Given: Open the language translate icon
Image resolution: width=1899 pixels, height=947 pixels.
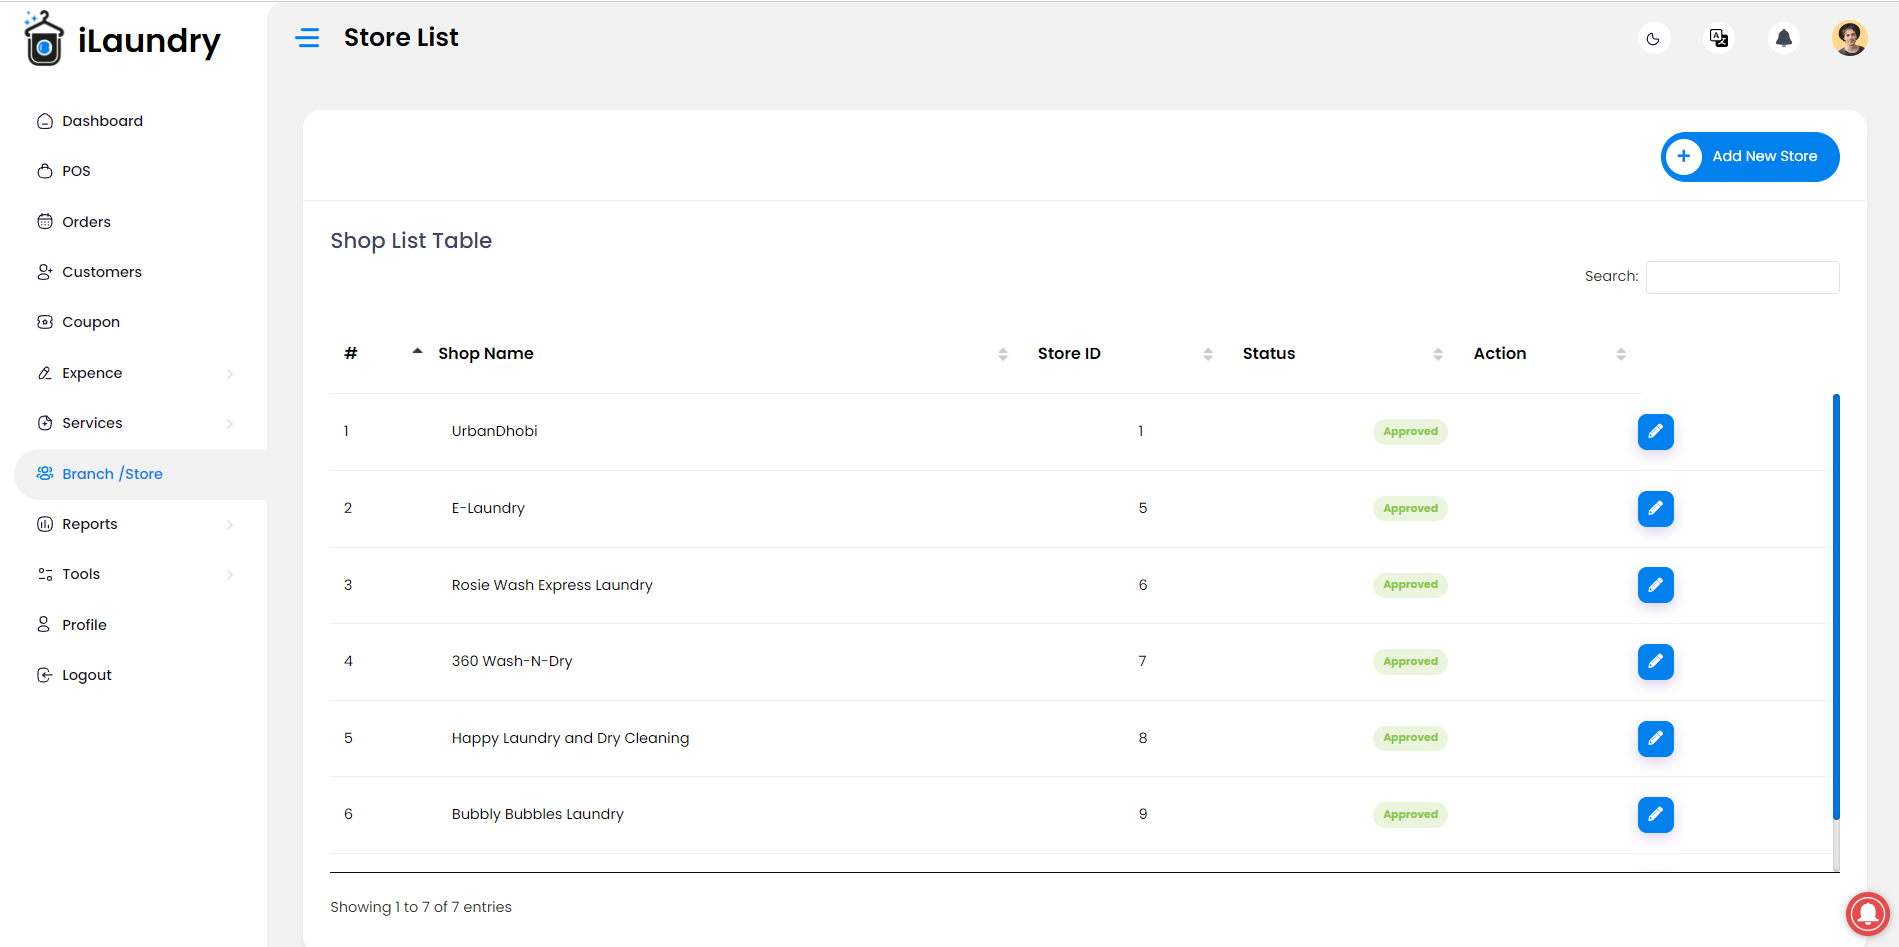Looking at the screenshot, I should pyautogui.click(x=1719, y=39).
